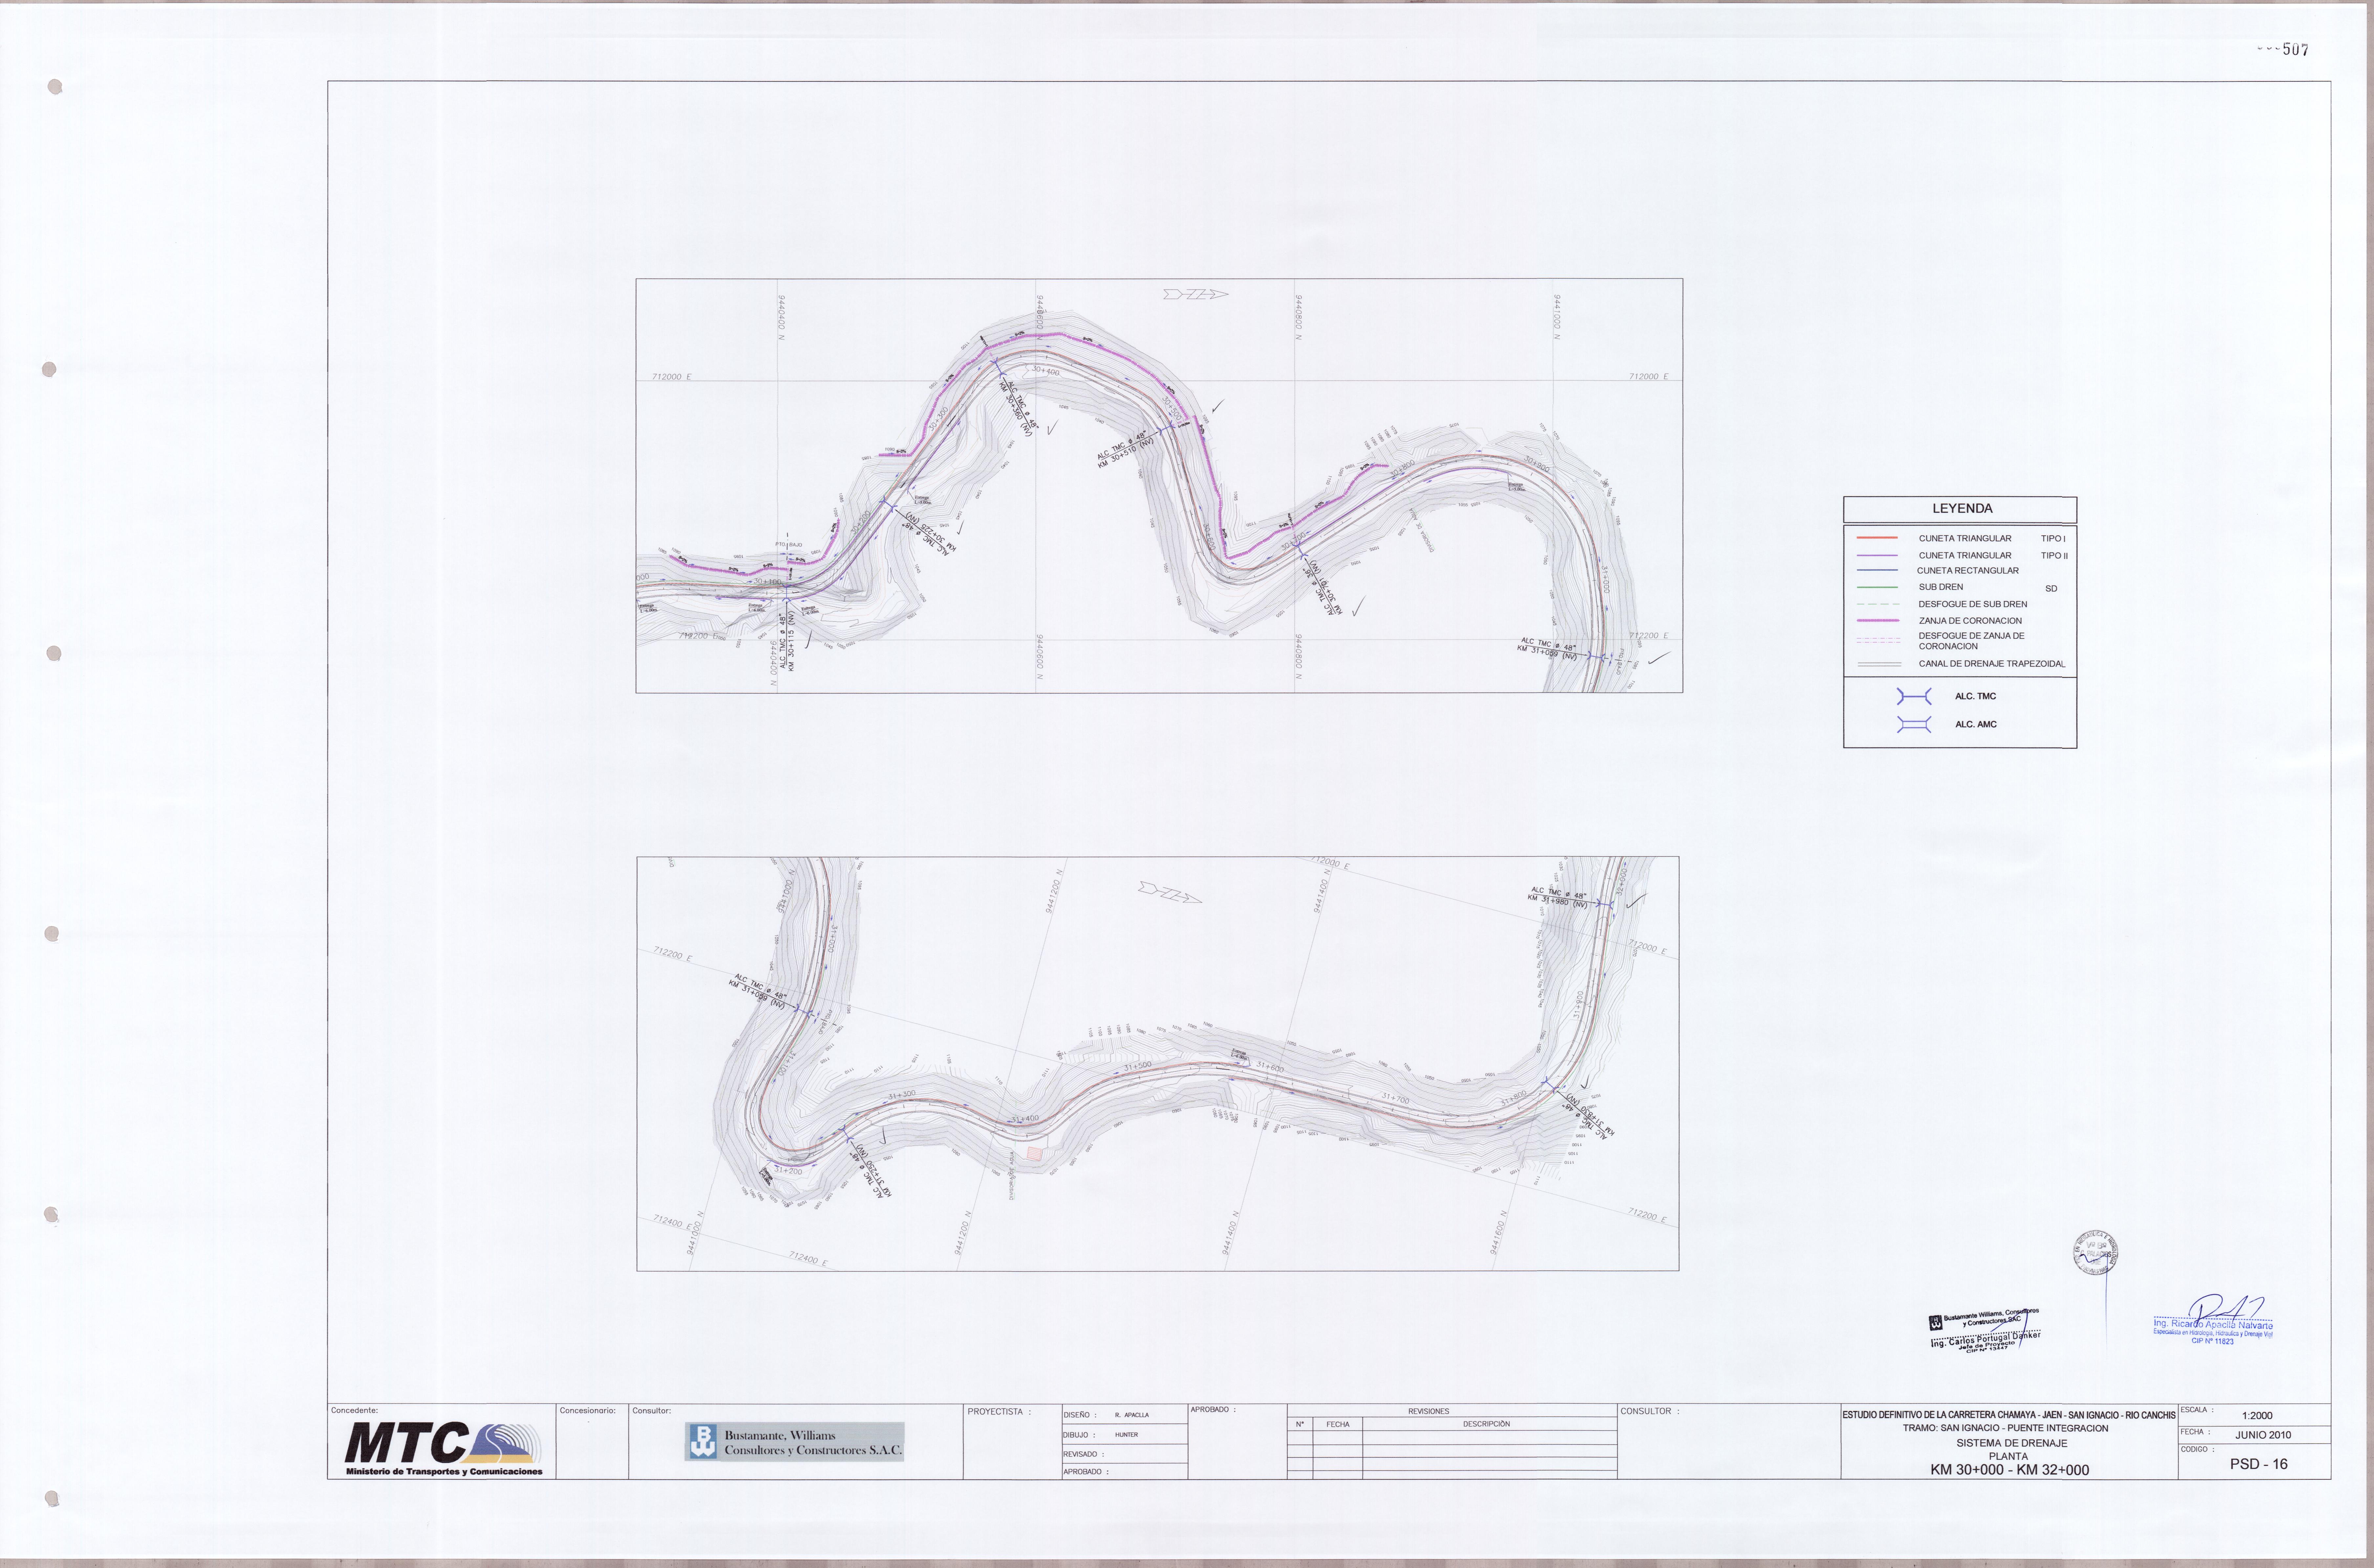Click 'TRAMO: SAN IGNACIO - PUENTE INTEGRACION' line
Viewport: 2374px width, 1568px height.
[x=2005, y=1428]
